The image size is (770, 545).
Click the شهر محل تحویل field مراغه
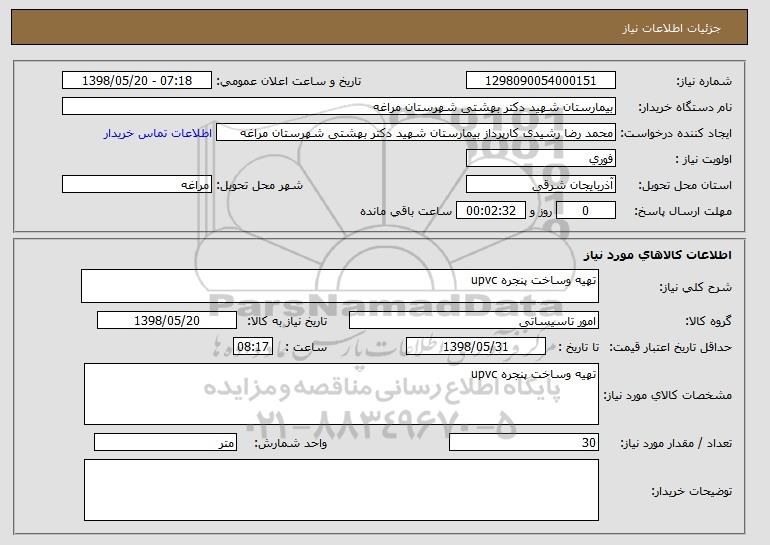(x=137, y=185)
